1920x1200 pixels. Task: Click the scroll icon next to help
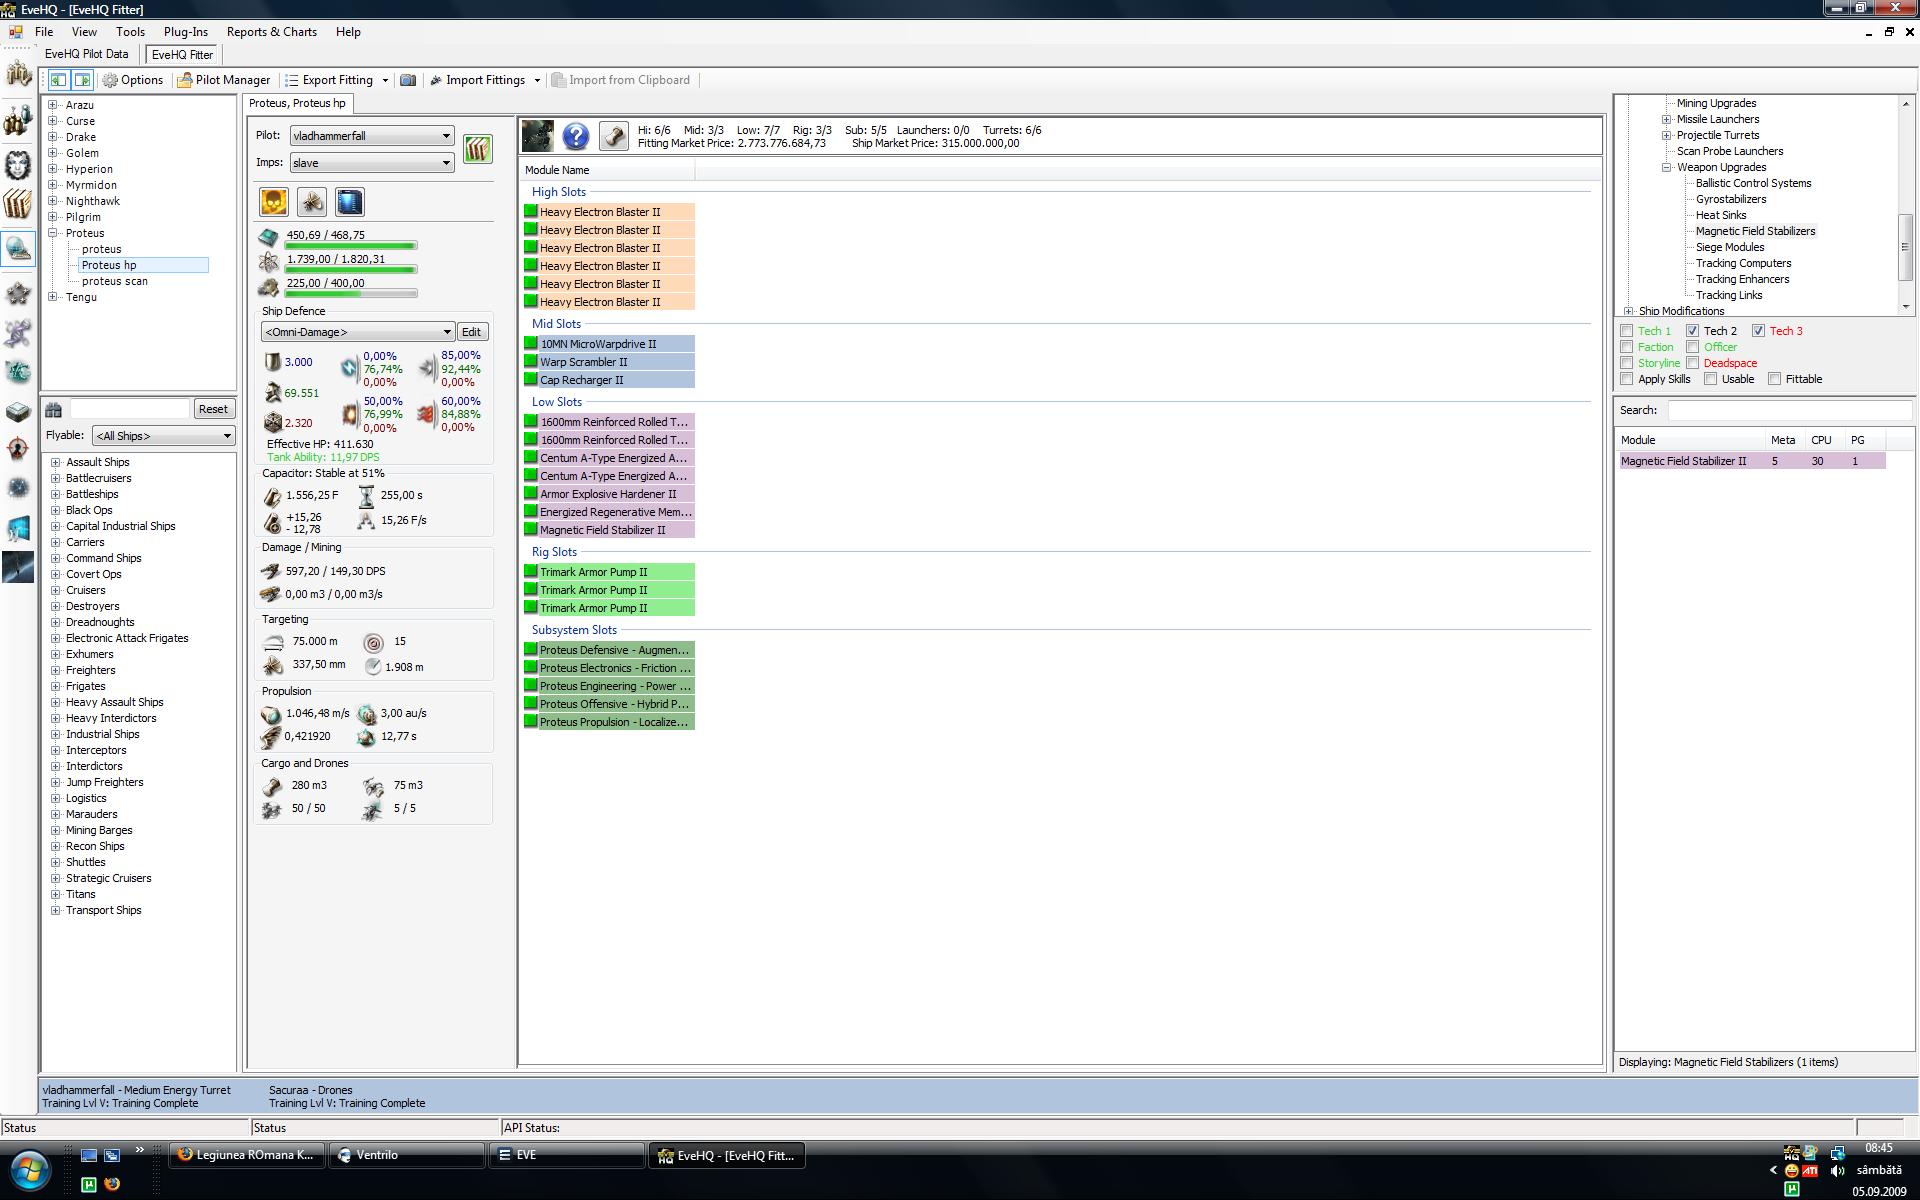coord(613,136)
